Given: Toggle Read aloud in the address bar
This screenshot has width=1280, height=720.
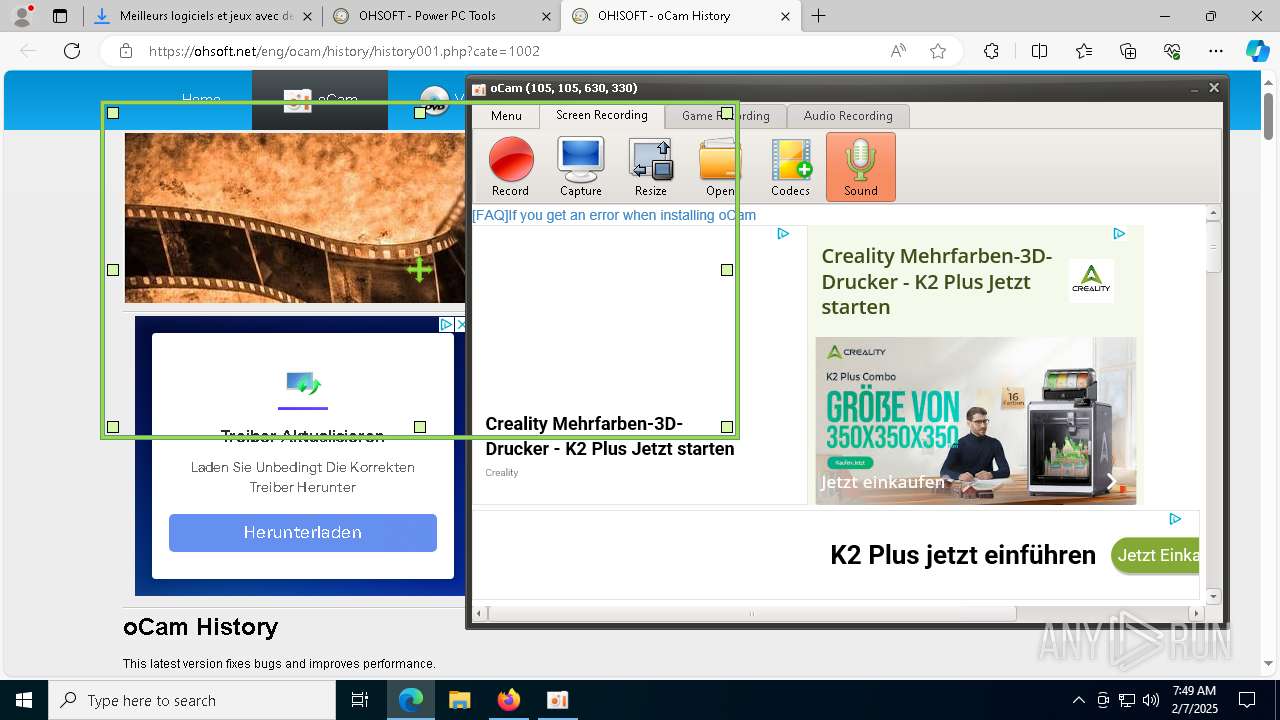Looking at the screenshot, I should [898, 51].
